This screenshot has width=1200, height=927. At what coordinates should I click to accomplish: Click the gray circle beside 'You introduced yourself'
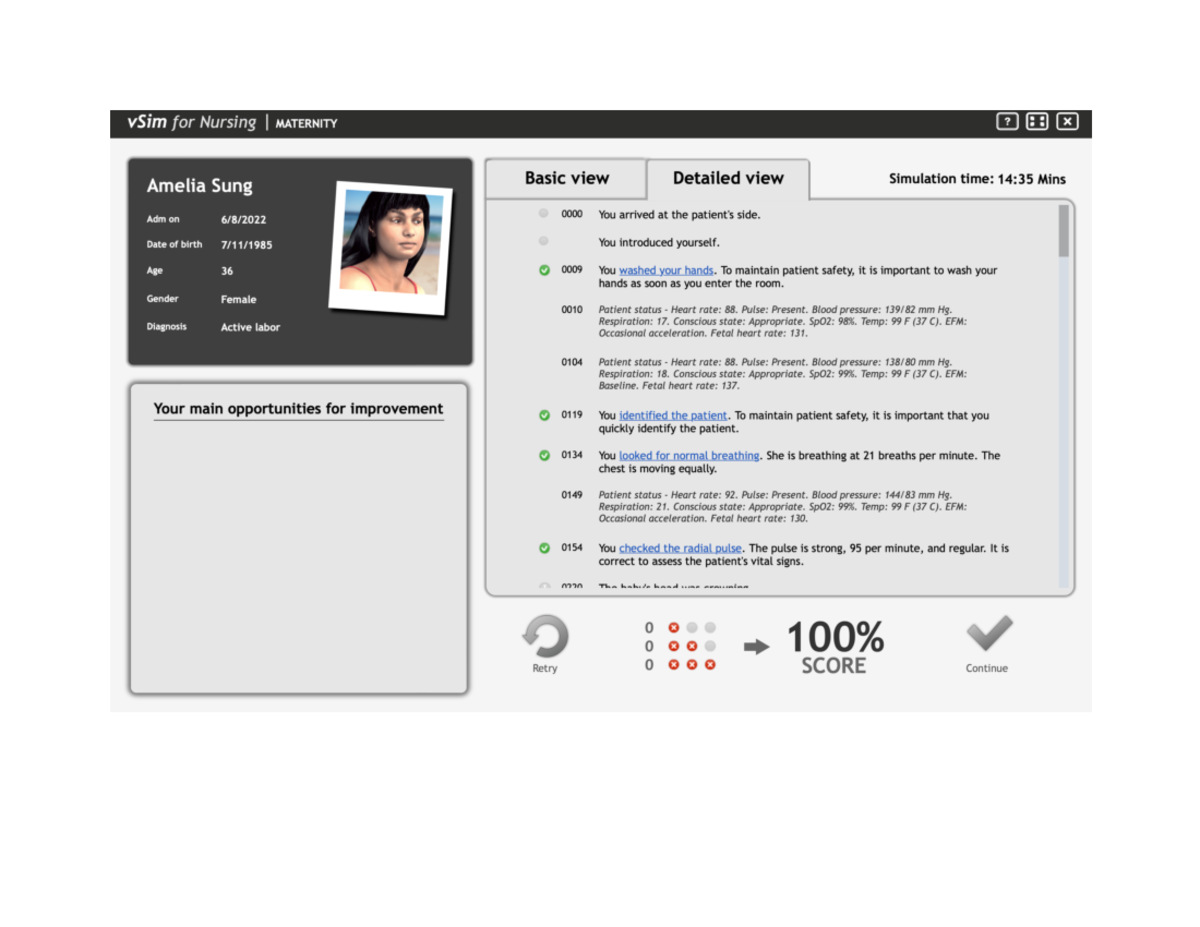click(542, 240)
